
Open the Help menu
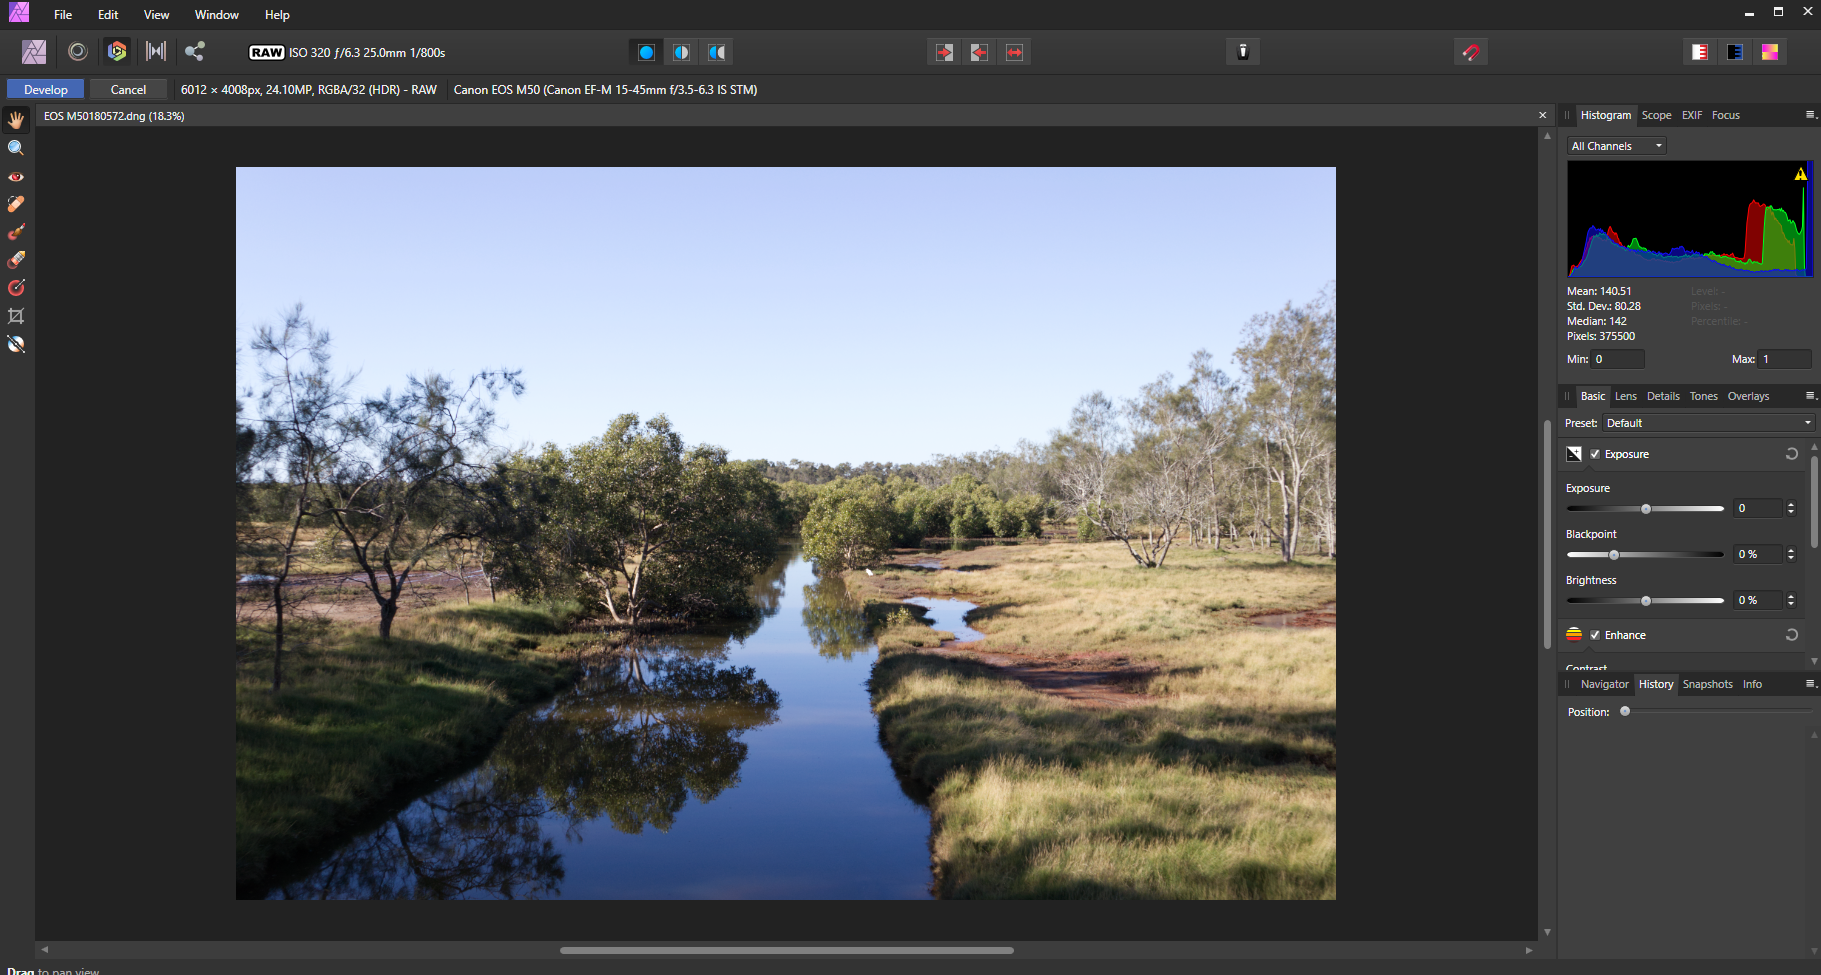(277, 15)
